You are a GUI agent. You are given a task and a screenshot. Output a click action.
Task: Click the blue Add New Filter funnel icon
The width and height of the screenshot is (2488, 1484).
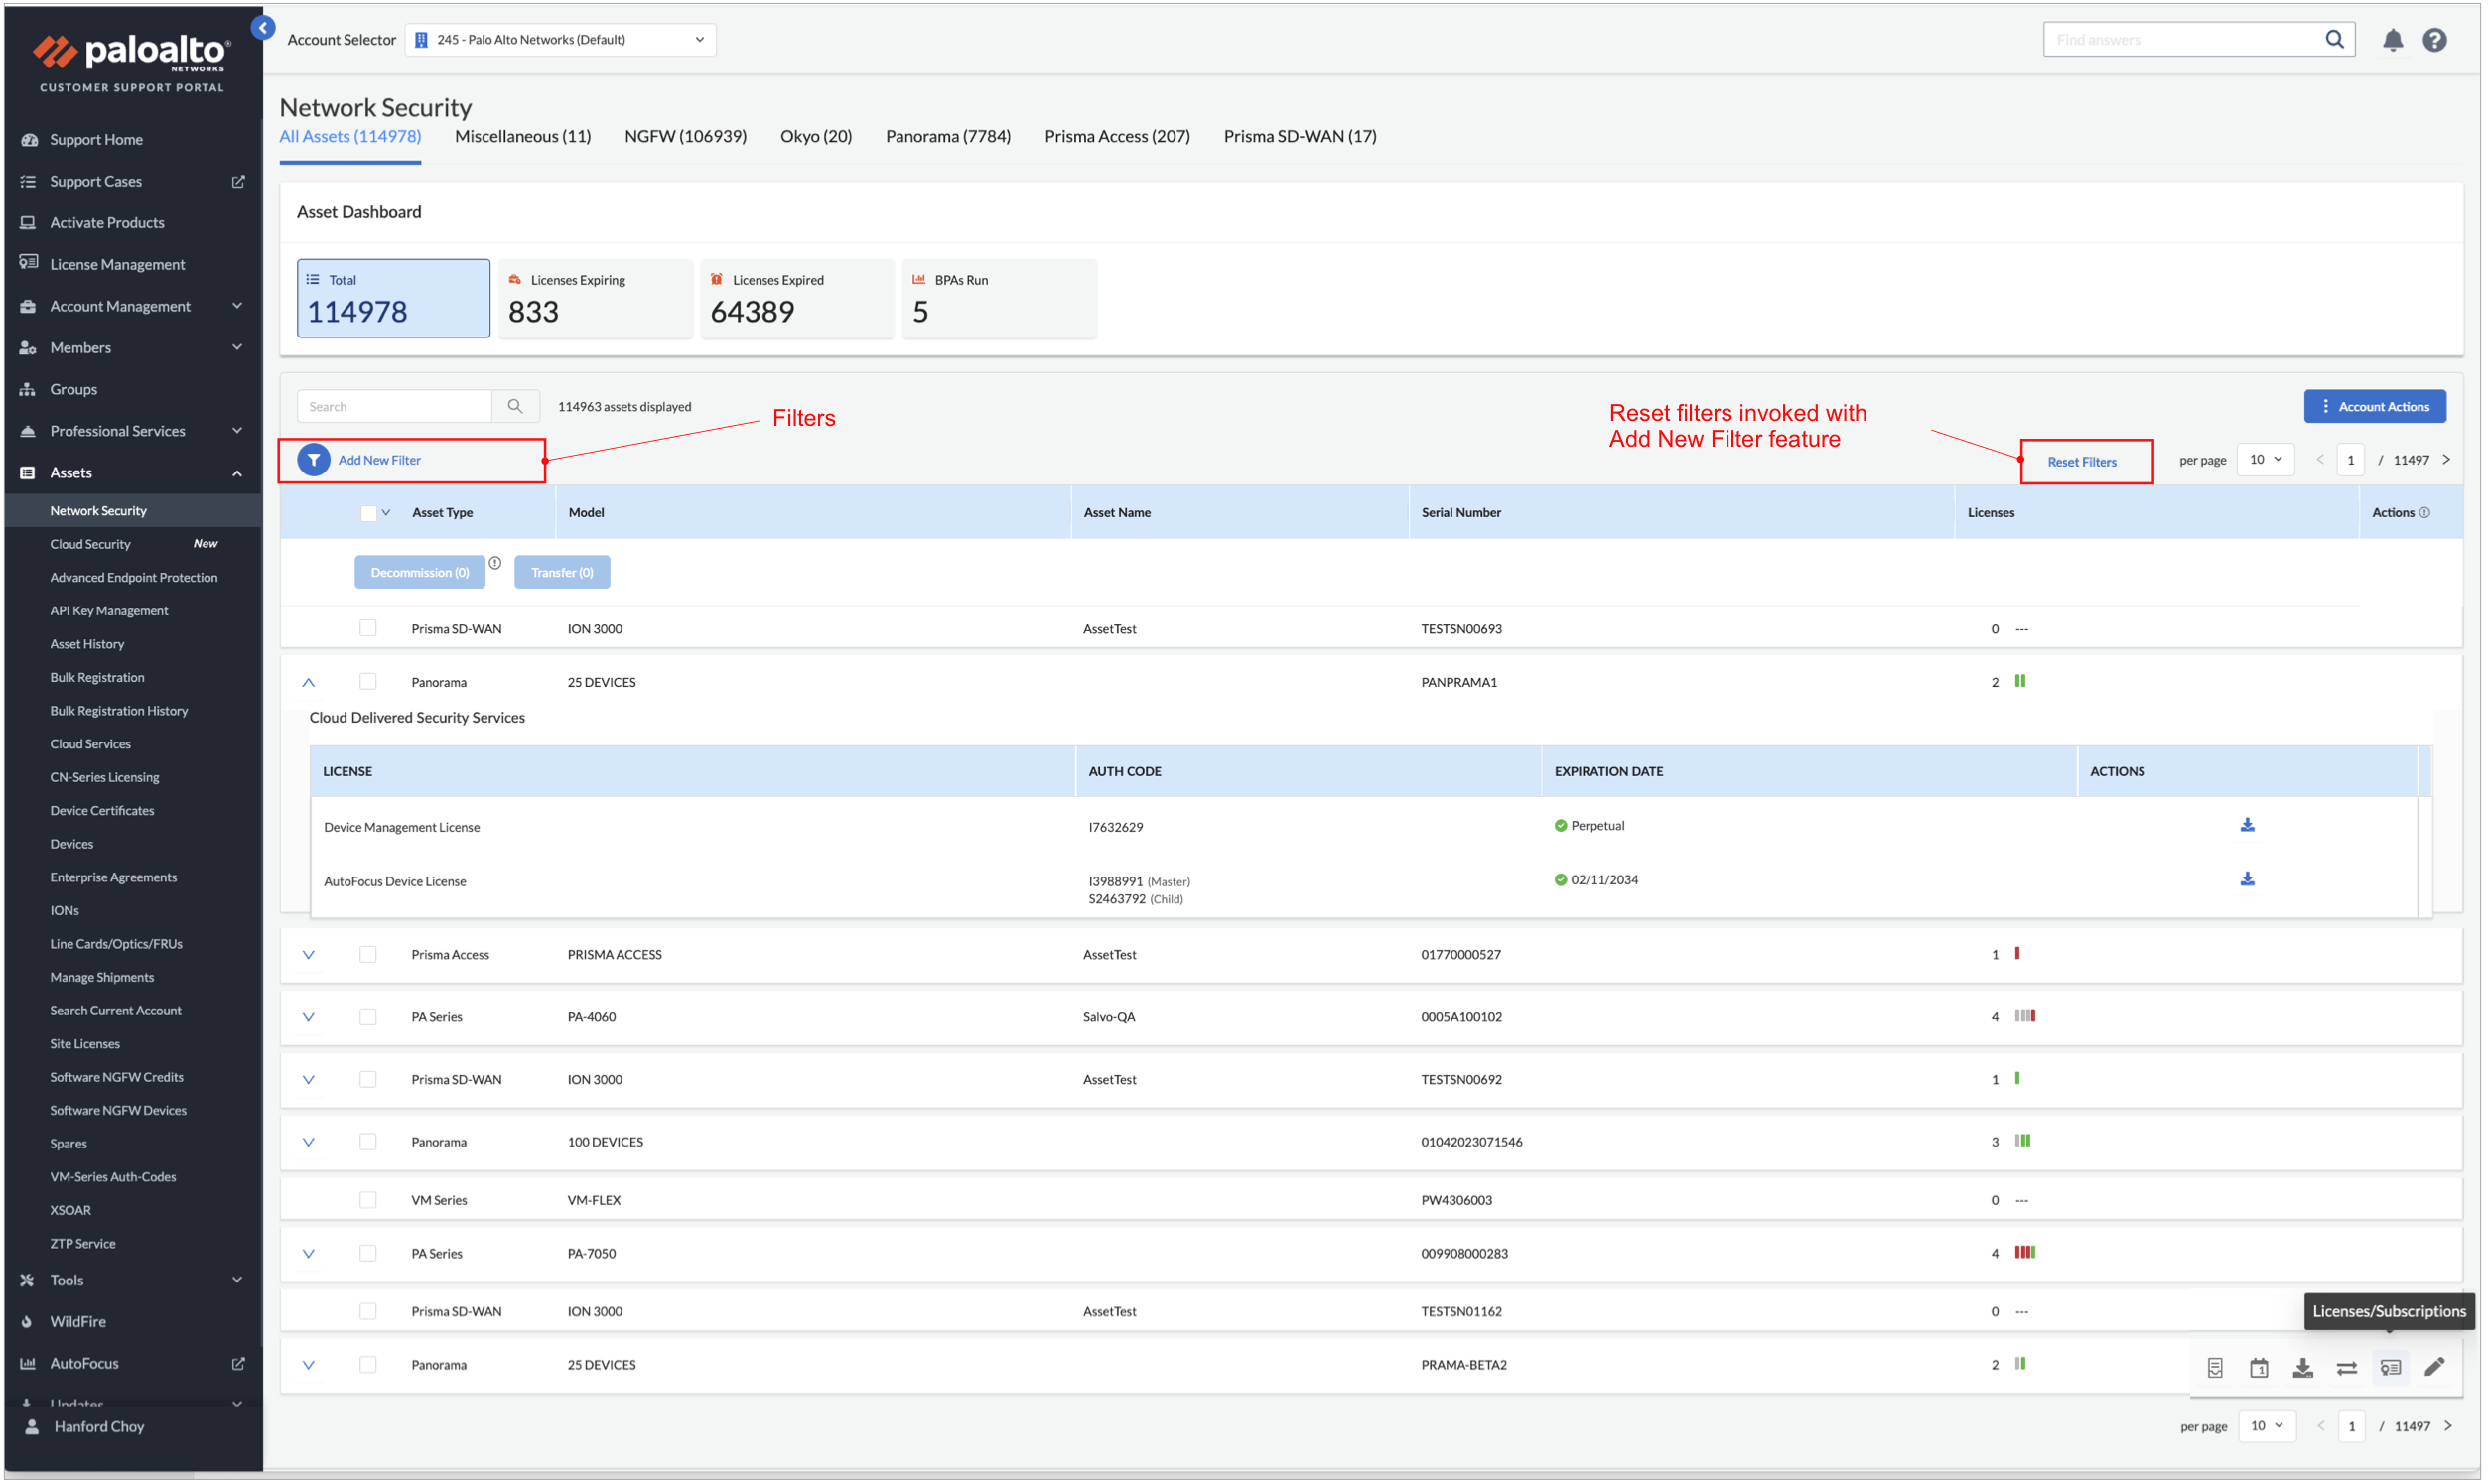tap(313, 460)
